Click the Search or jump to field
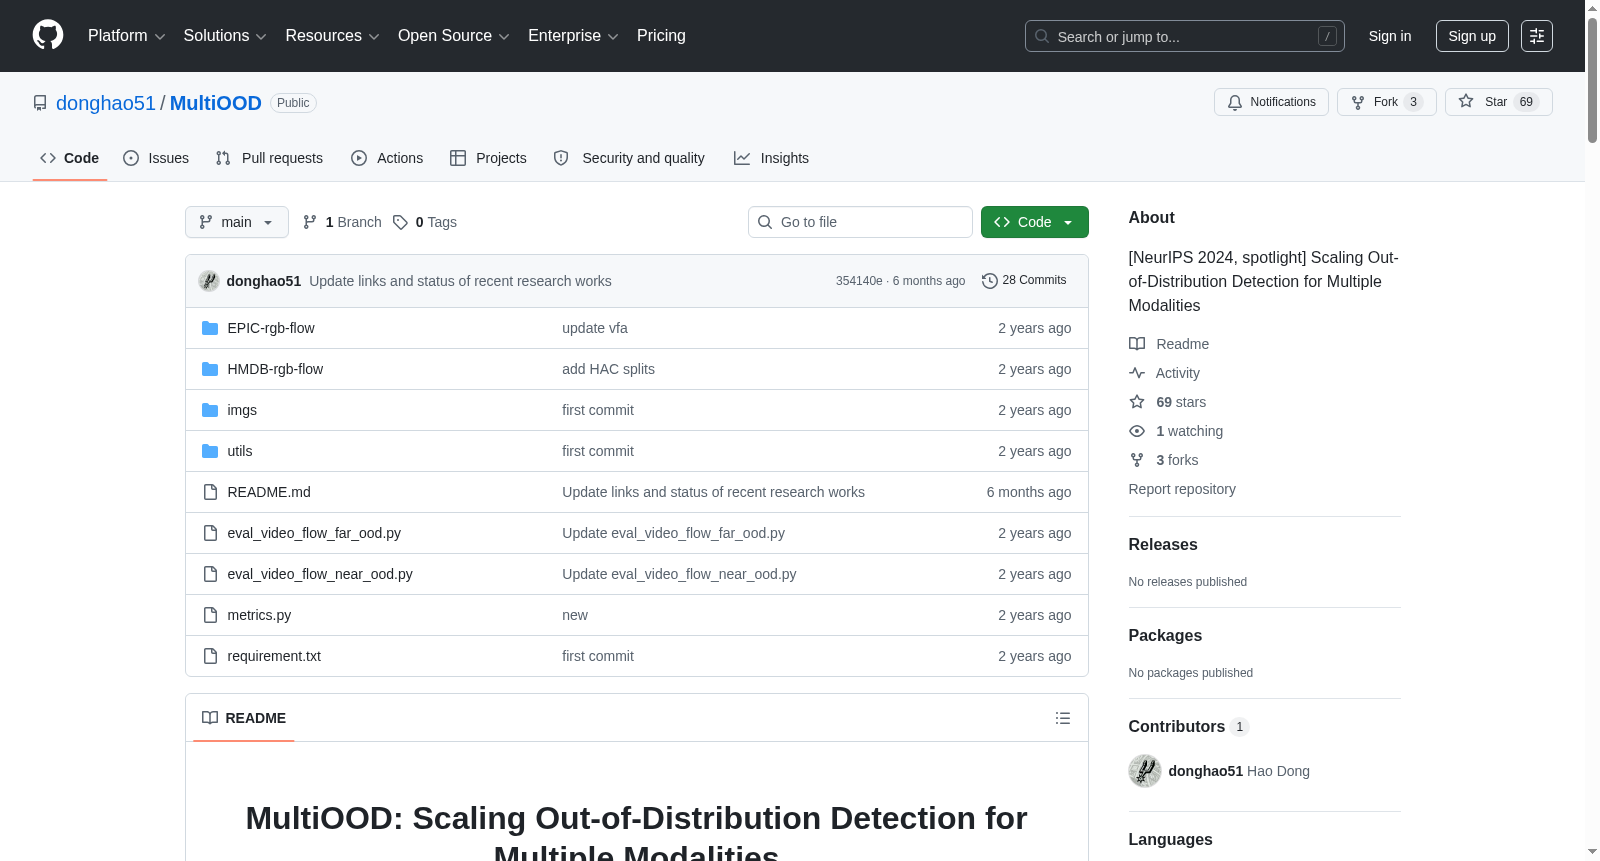 tap(1185, 36)
